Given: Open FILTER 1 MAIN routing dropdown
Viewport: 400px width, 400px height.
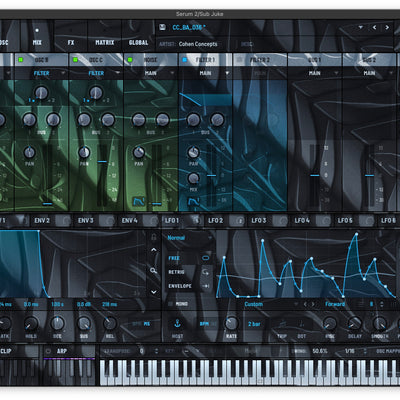Looking at the screenshot, I should (x=205, y=73).
